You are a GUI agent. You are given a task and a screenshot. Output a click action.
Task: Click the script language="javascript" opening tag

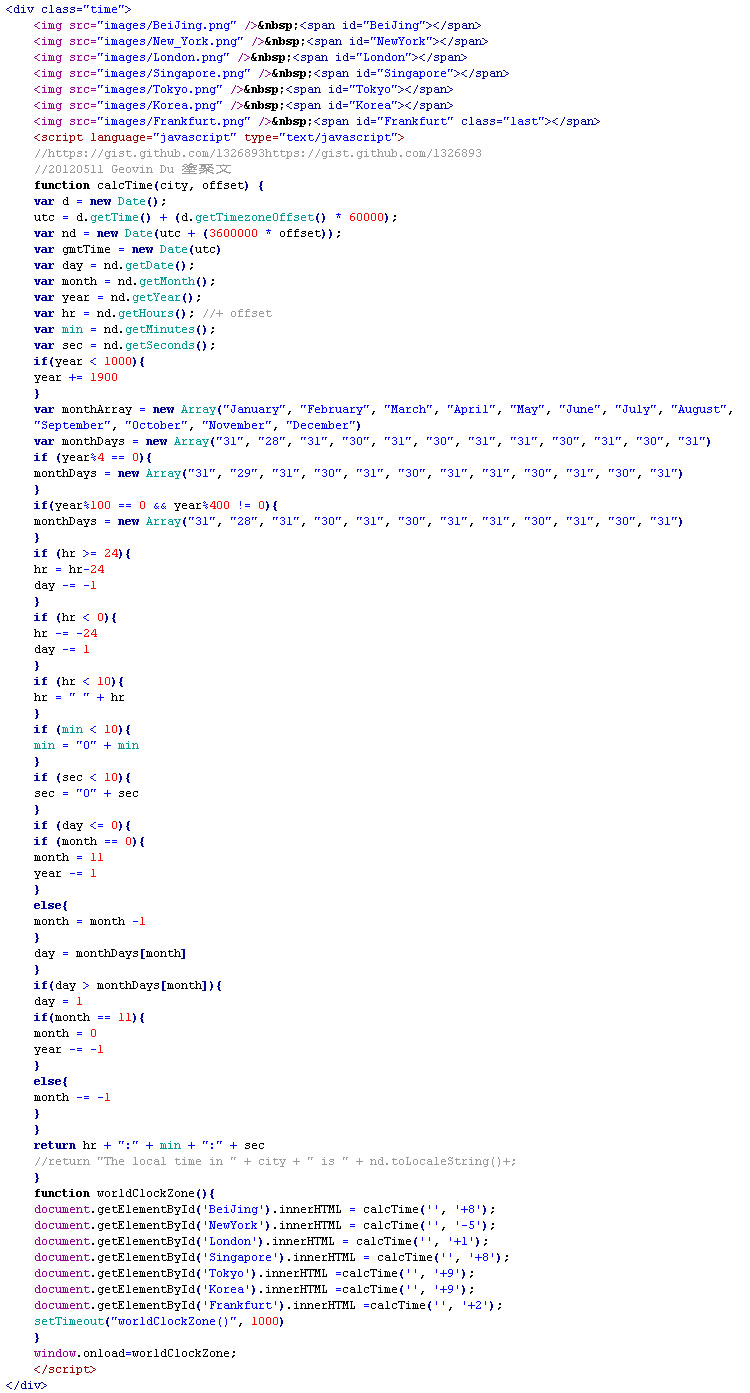[219, 137]
